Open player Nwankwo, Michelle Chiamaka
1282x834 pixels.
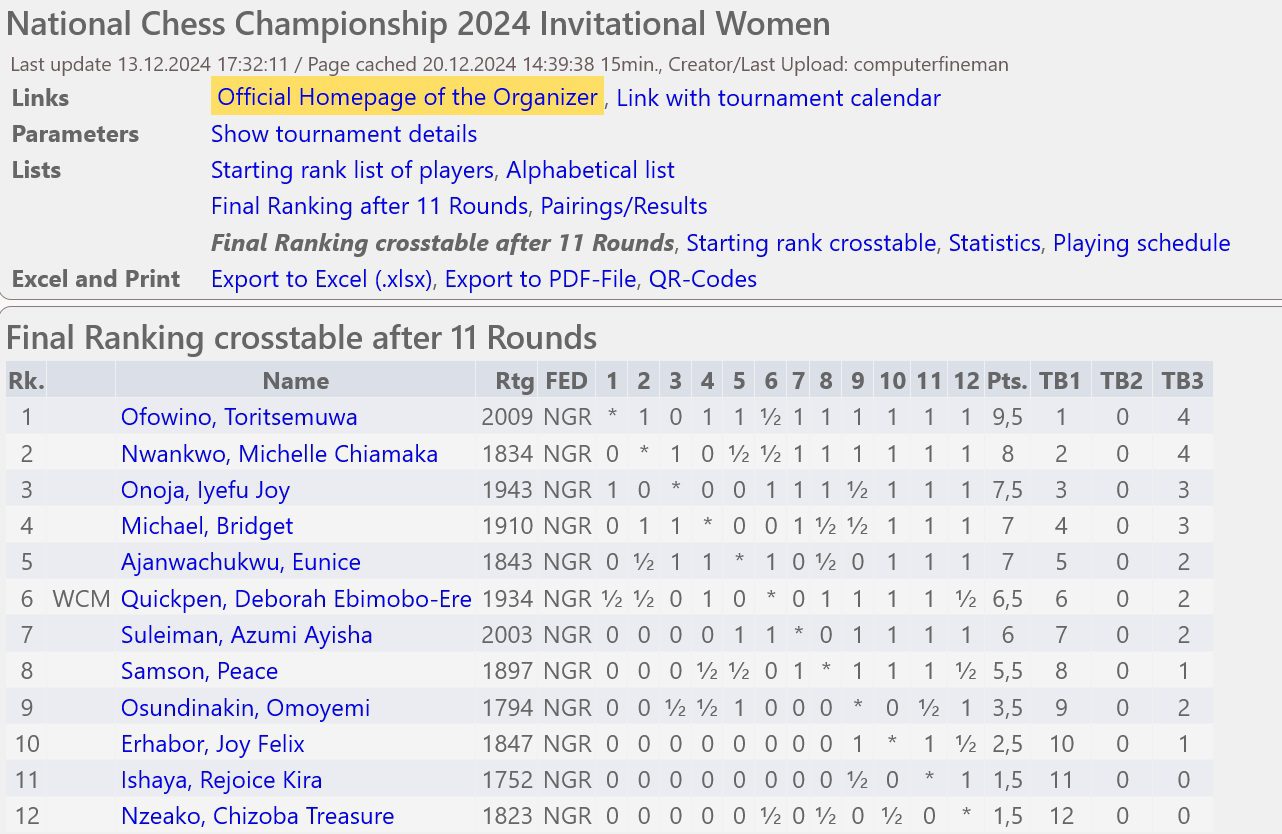279,454
